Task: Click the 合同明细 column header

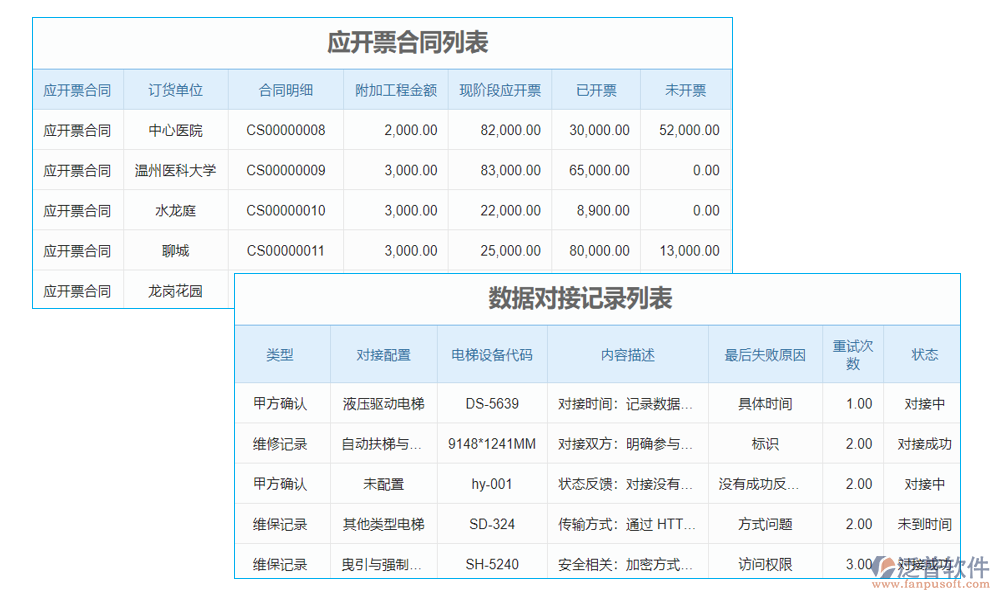Action: tap(284, 89)
